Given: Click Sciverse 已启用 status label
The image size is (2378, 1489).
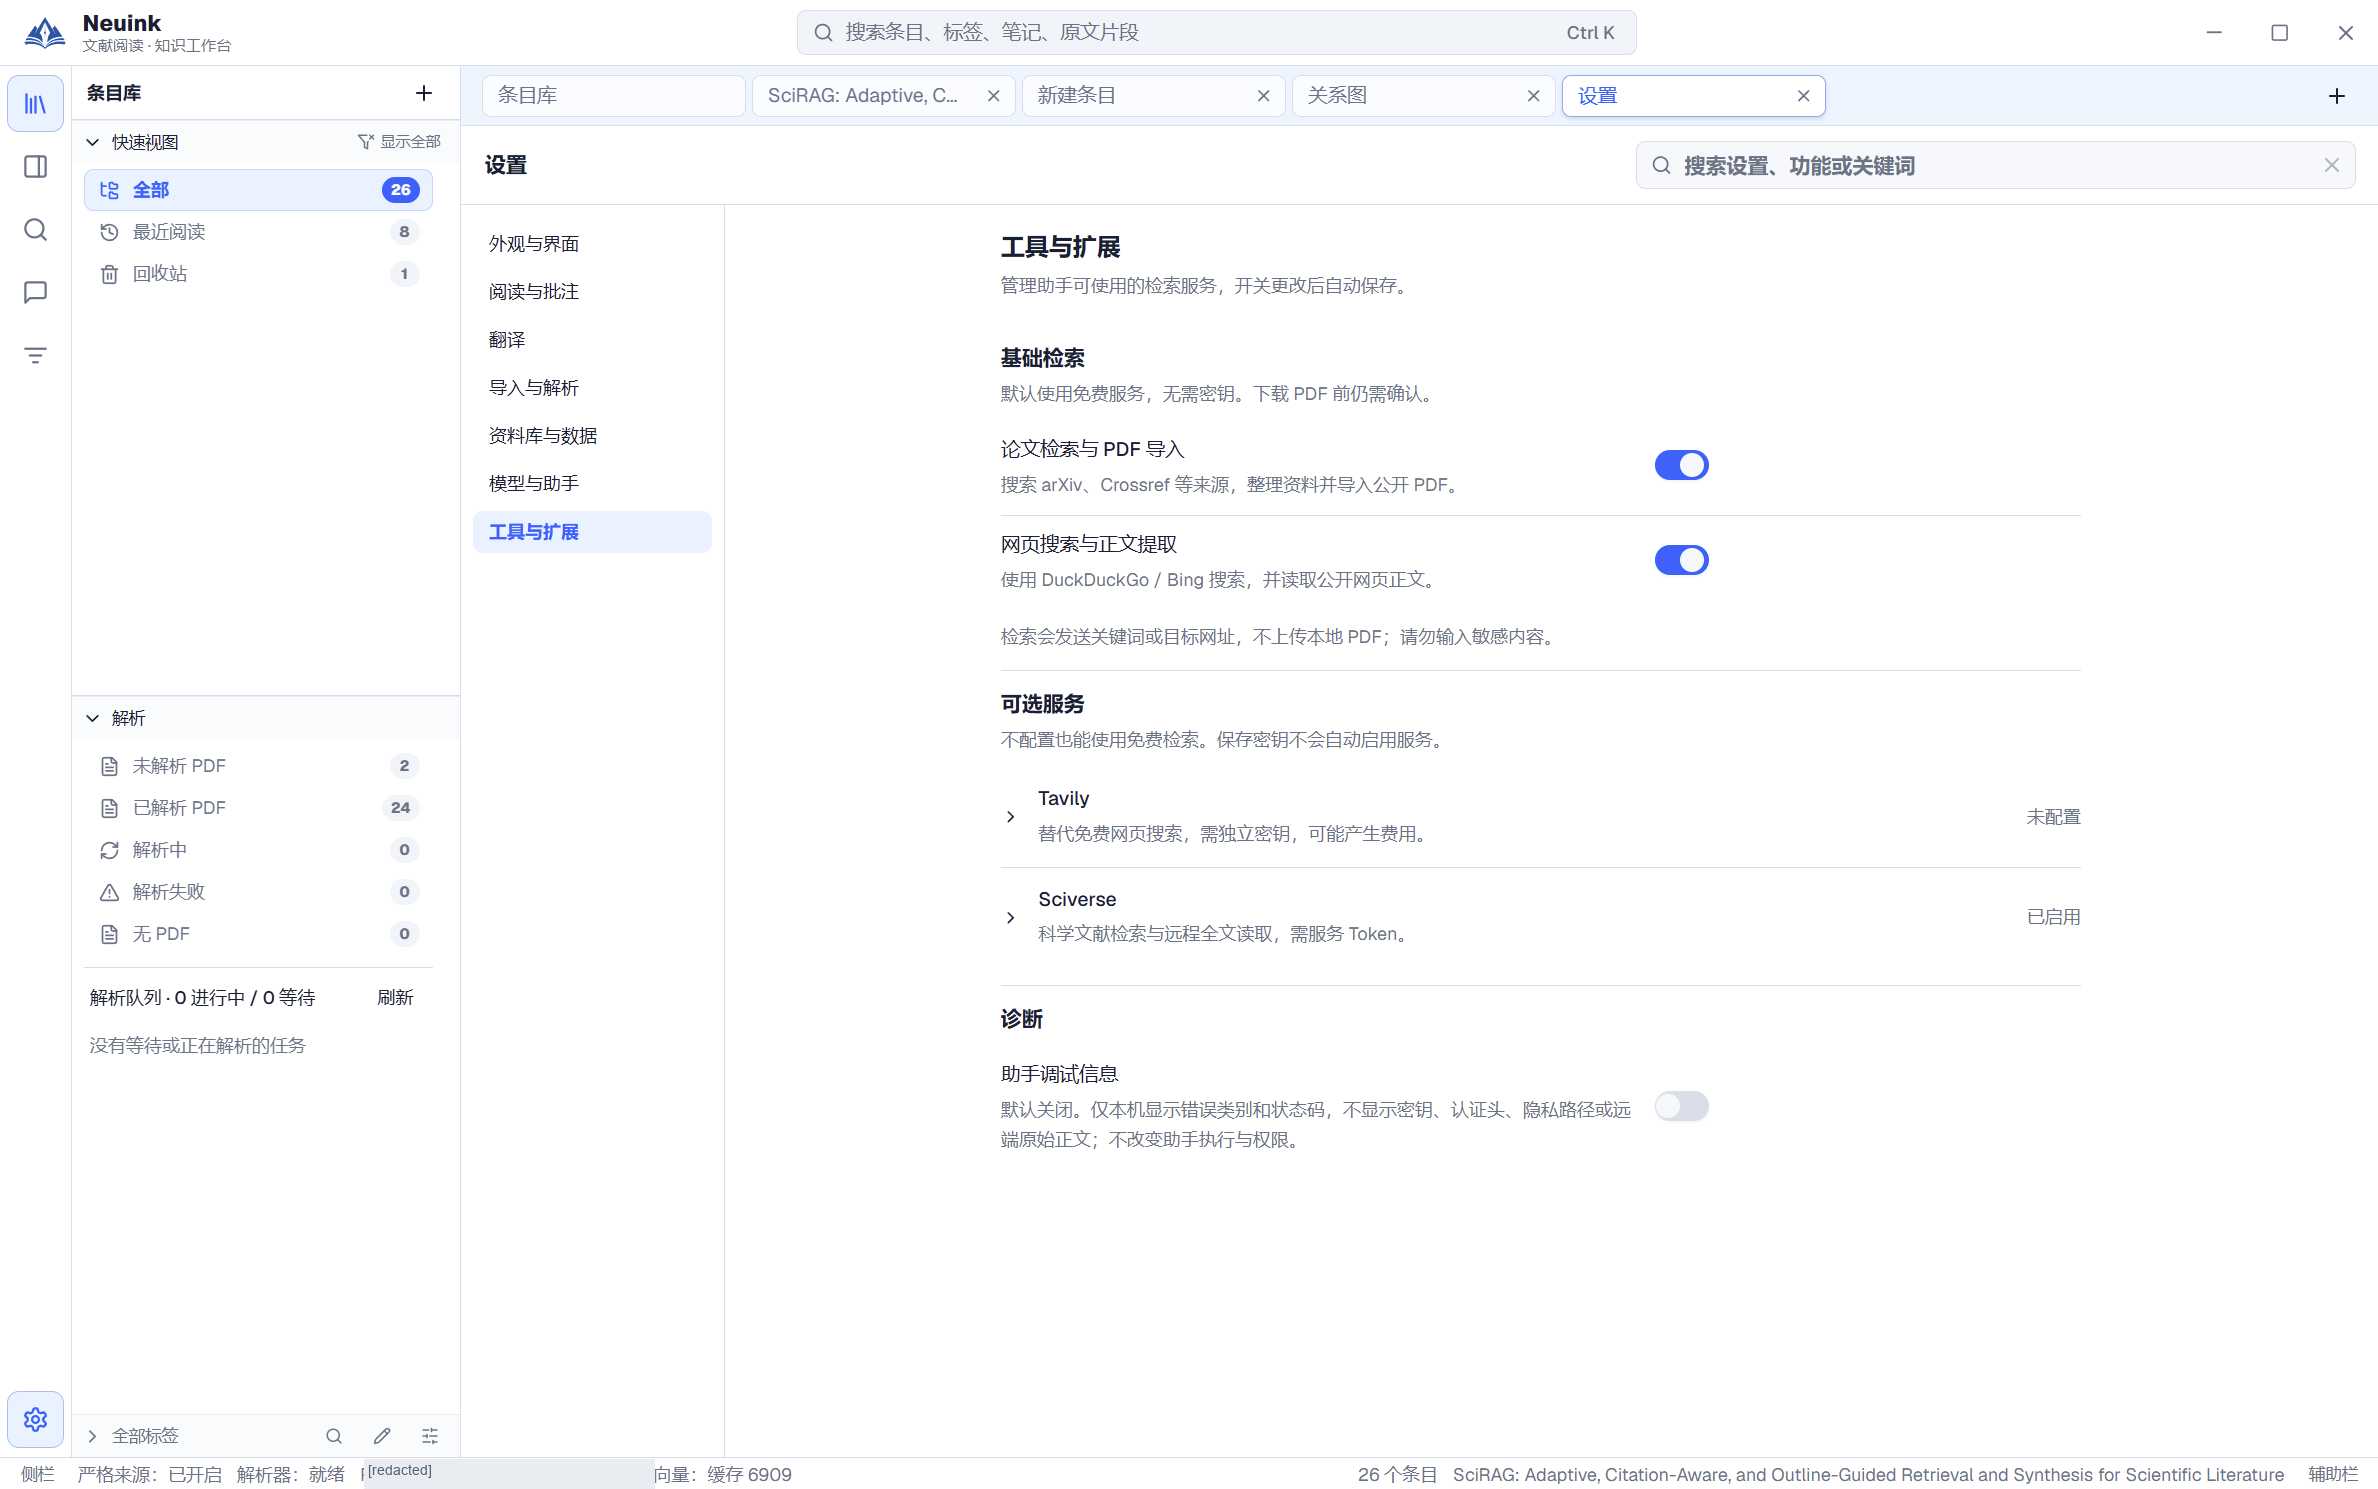Looking at the screenshot, I should click(x=2053, y=917).
